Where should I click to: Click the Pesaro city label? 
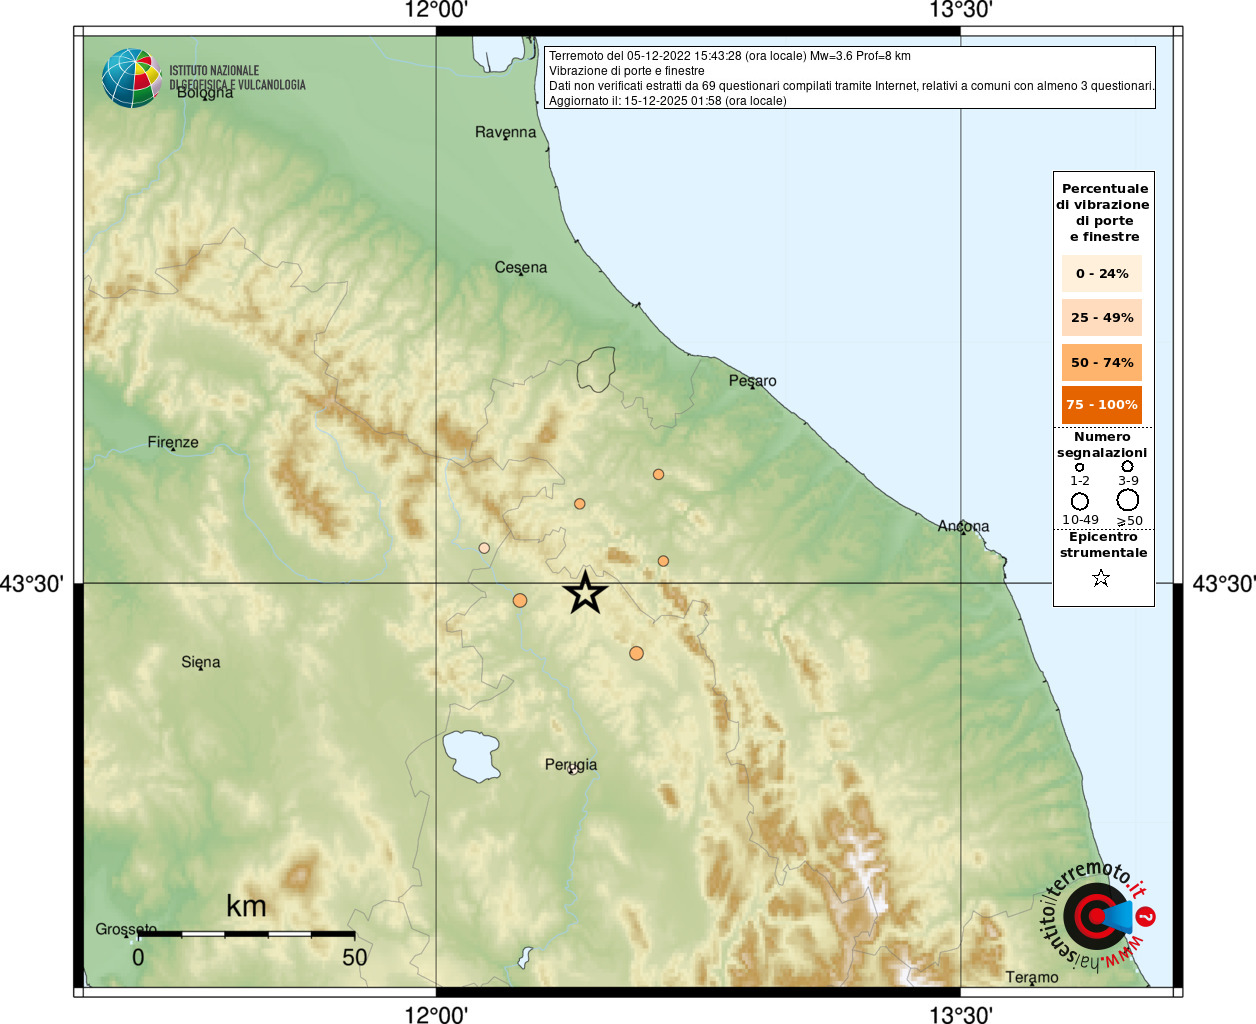752,381
